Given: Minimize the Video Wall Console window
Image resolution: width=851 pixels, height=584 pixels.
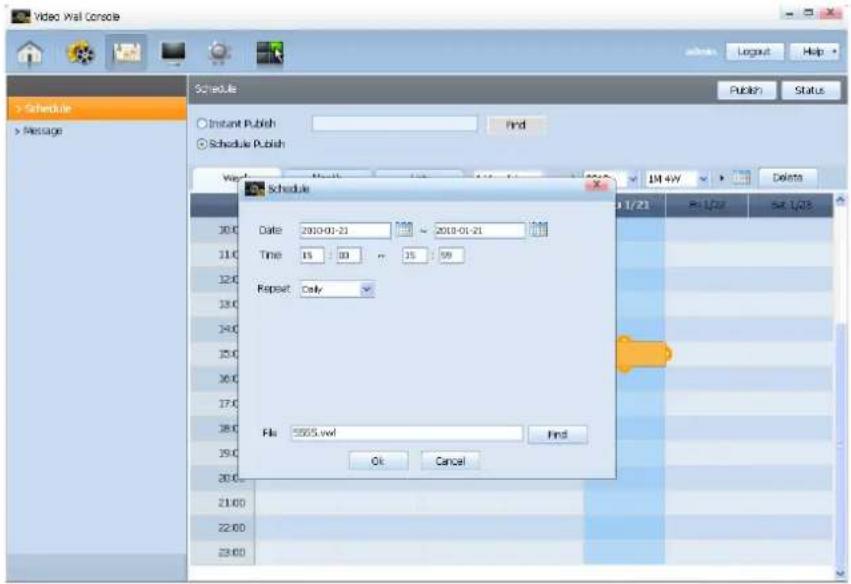Looking at the screenshot, I should (790, 14).
